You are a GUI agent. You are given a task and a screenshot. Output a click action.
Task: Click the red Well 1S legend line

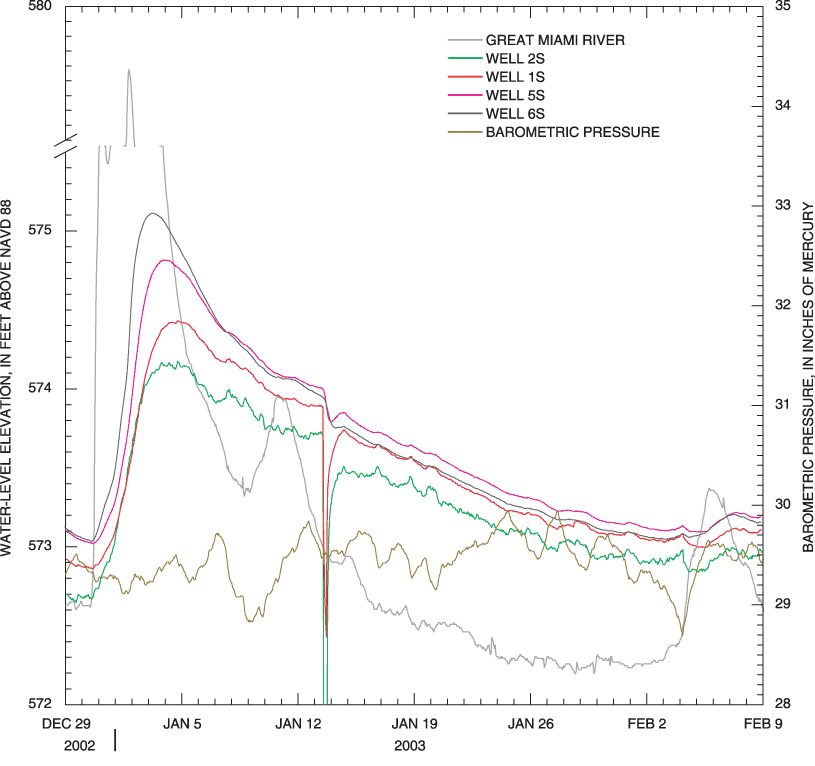tap(461, 77)
